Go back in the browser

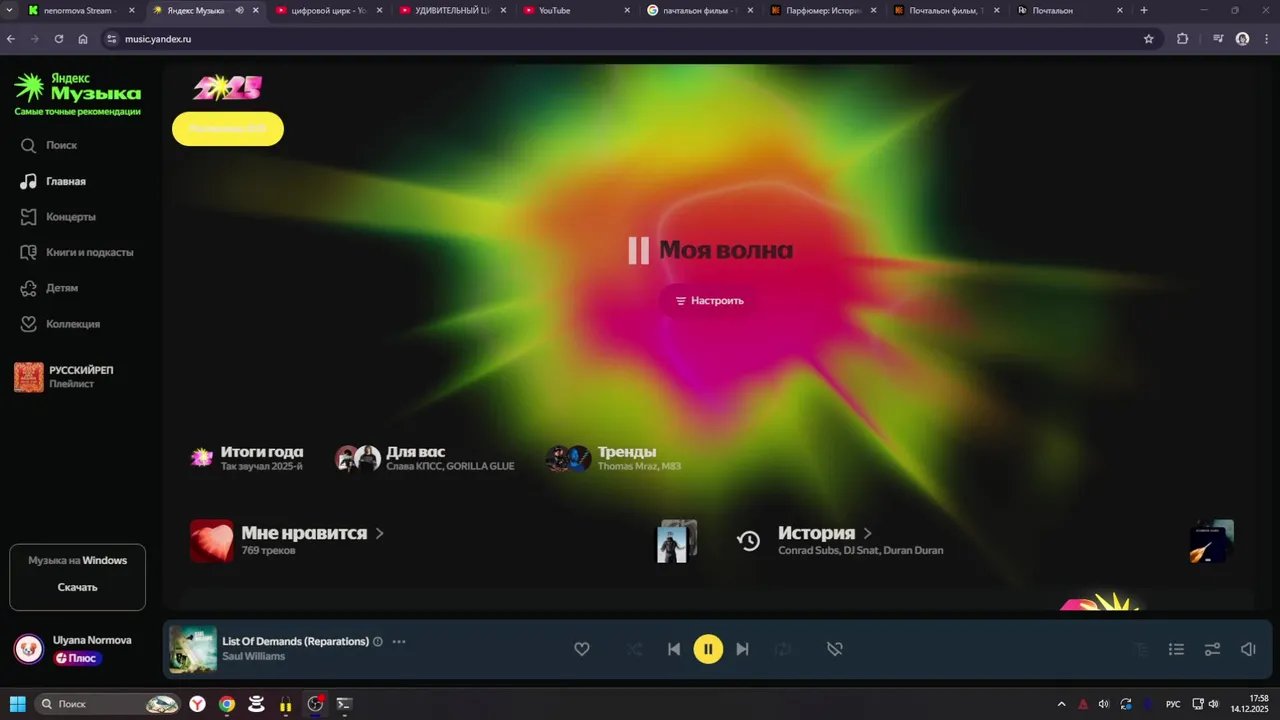[11, 39]
